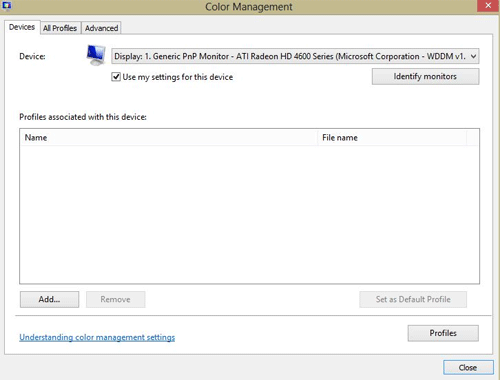Click the Add... button

[49, 299]
